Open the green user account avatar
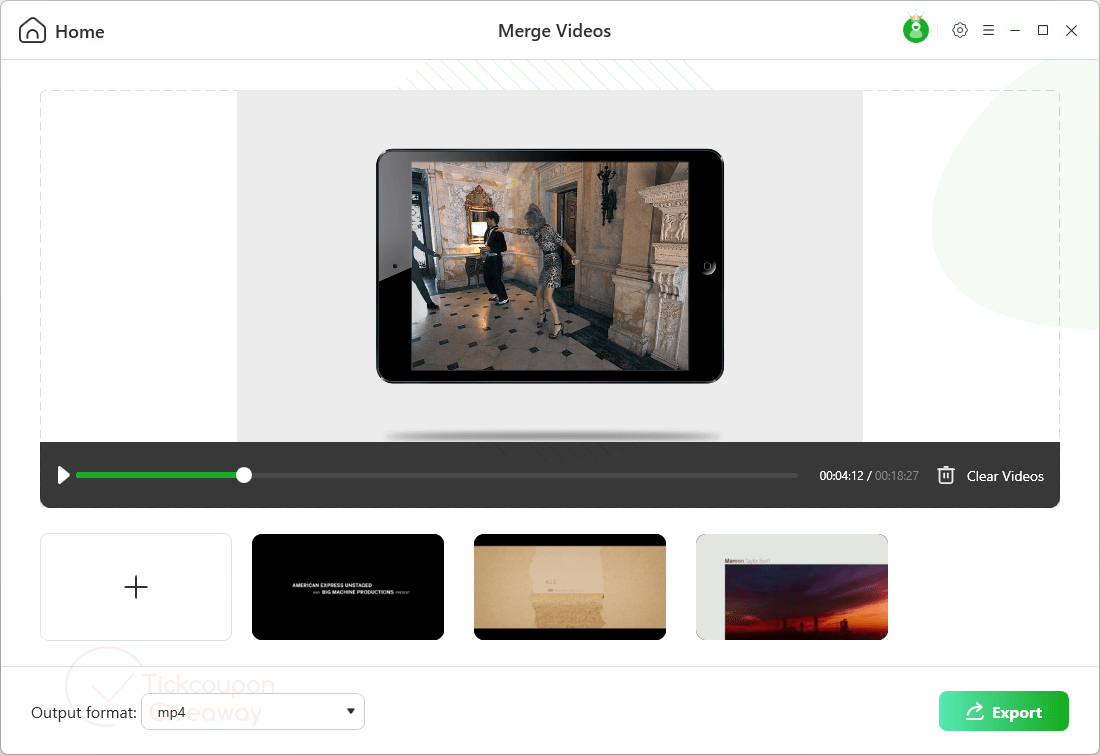1100x755 pixels. 916,30
